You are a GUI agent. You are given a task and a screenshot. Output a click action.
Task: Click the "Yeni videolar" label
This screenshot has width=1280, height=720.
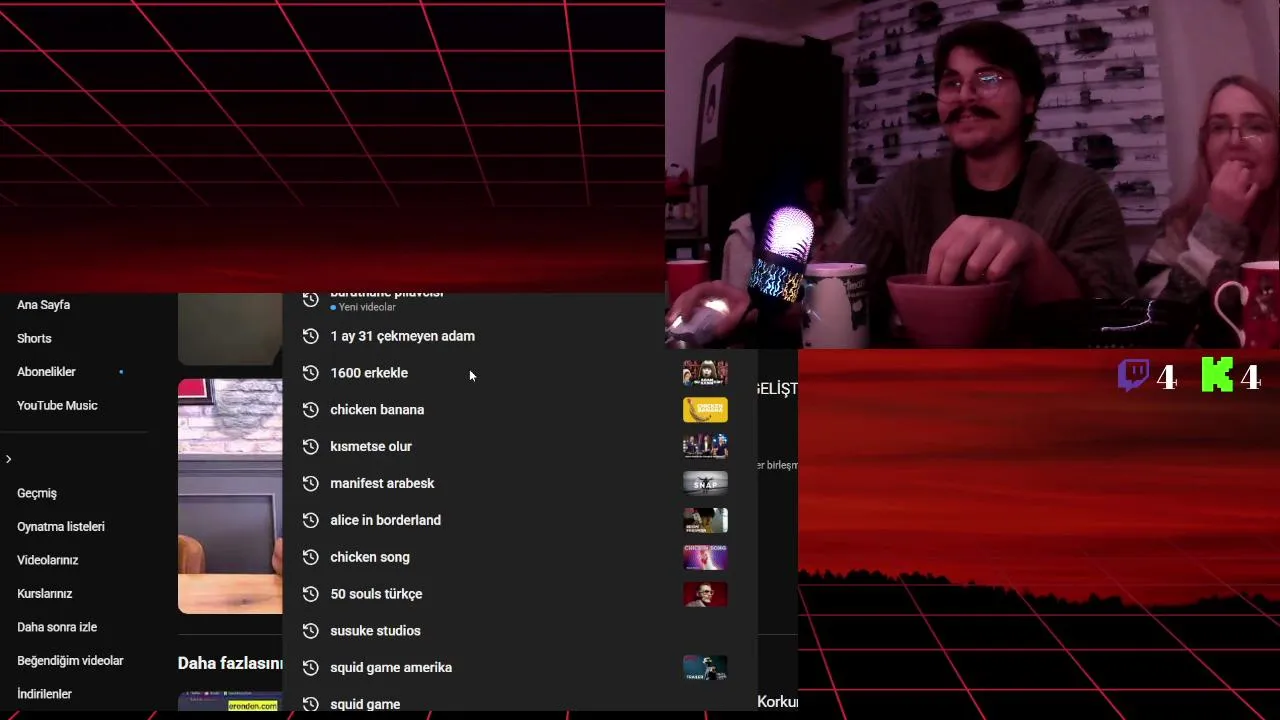367,307
